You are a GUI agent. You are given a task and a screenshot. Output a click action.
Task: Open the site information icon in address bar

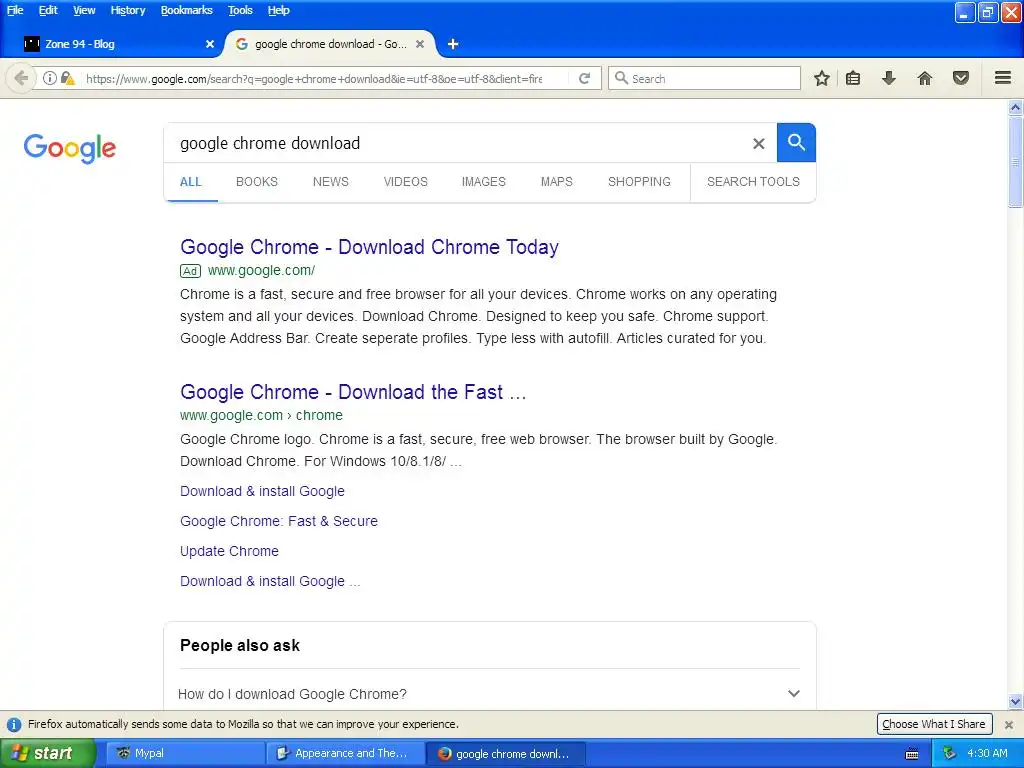click(x=50, y=78)
